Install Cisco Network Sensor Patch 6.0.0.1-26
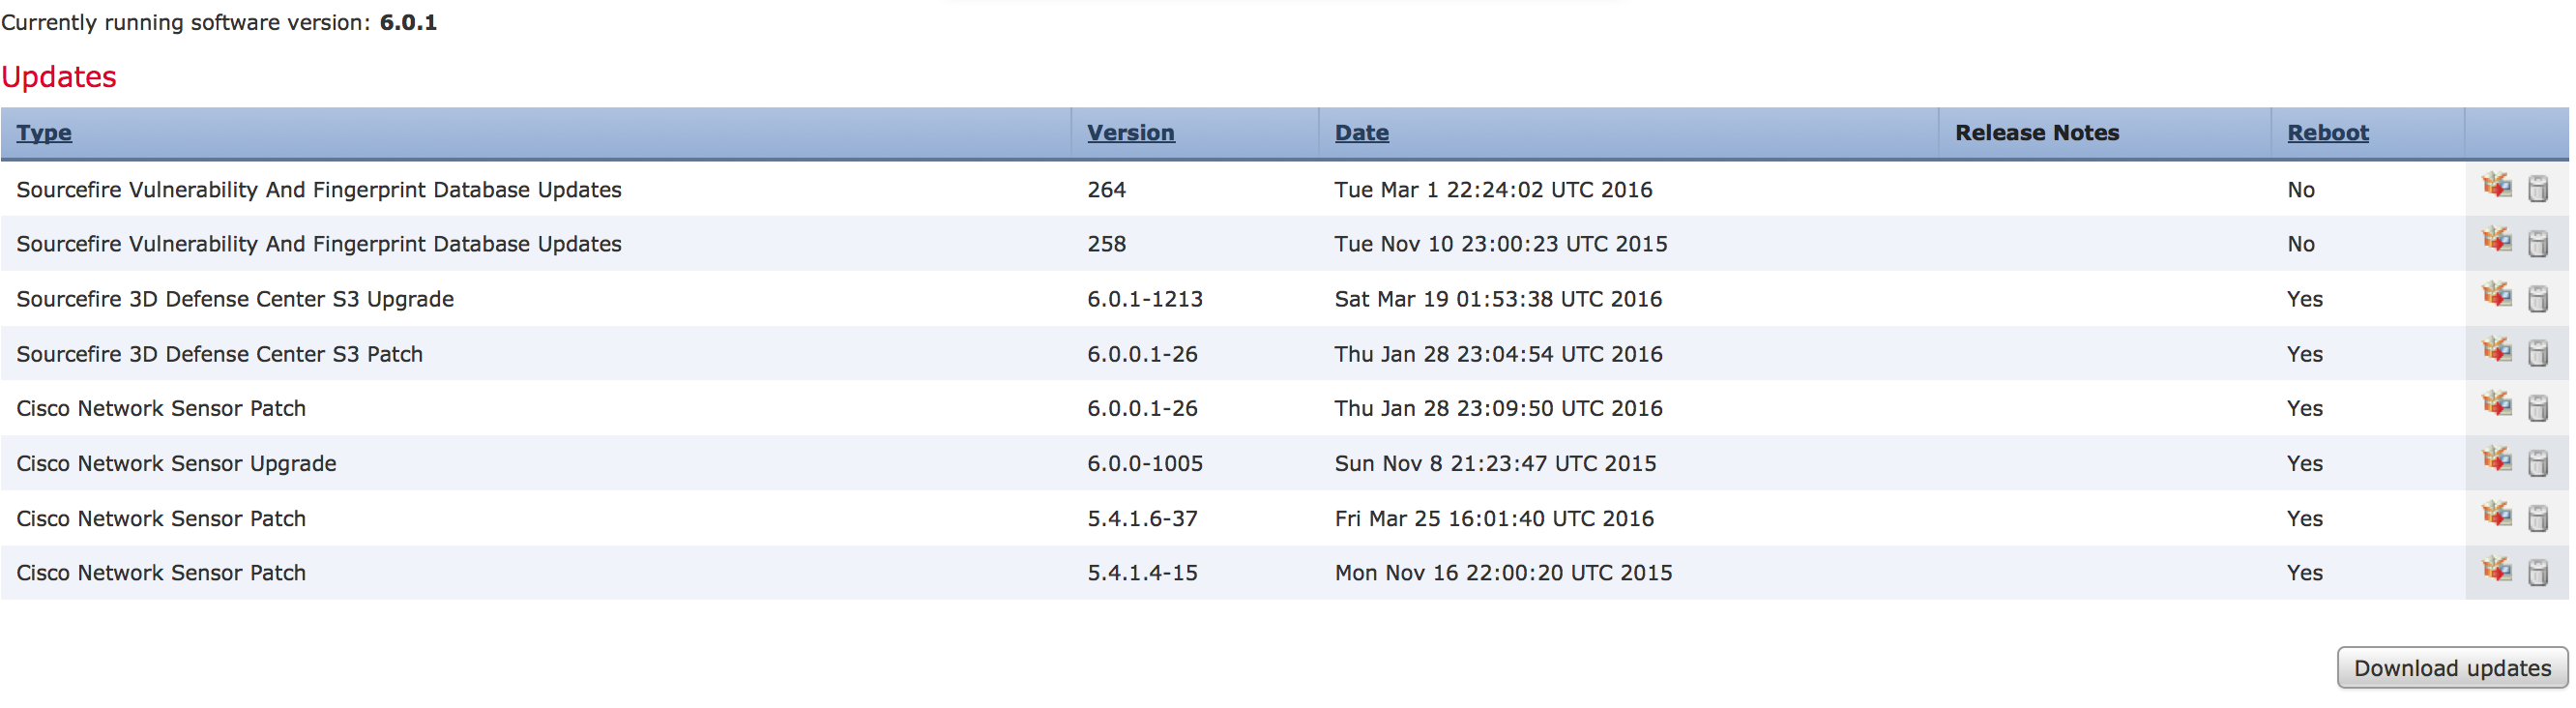The height and width of the screenshot is (708, 2576). [2496, 405]
